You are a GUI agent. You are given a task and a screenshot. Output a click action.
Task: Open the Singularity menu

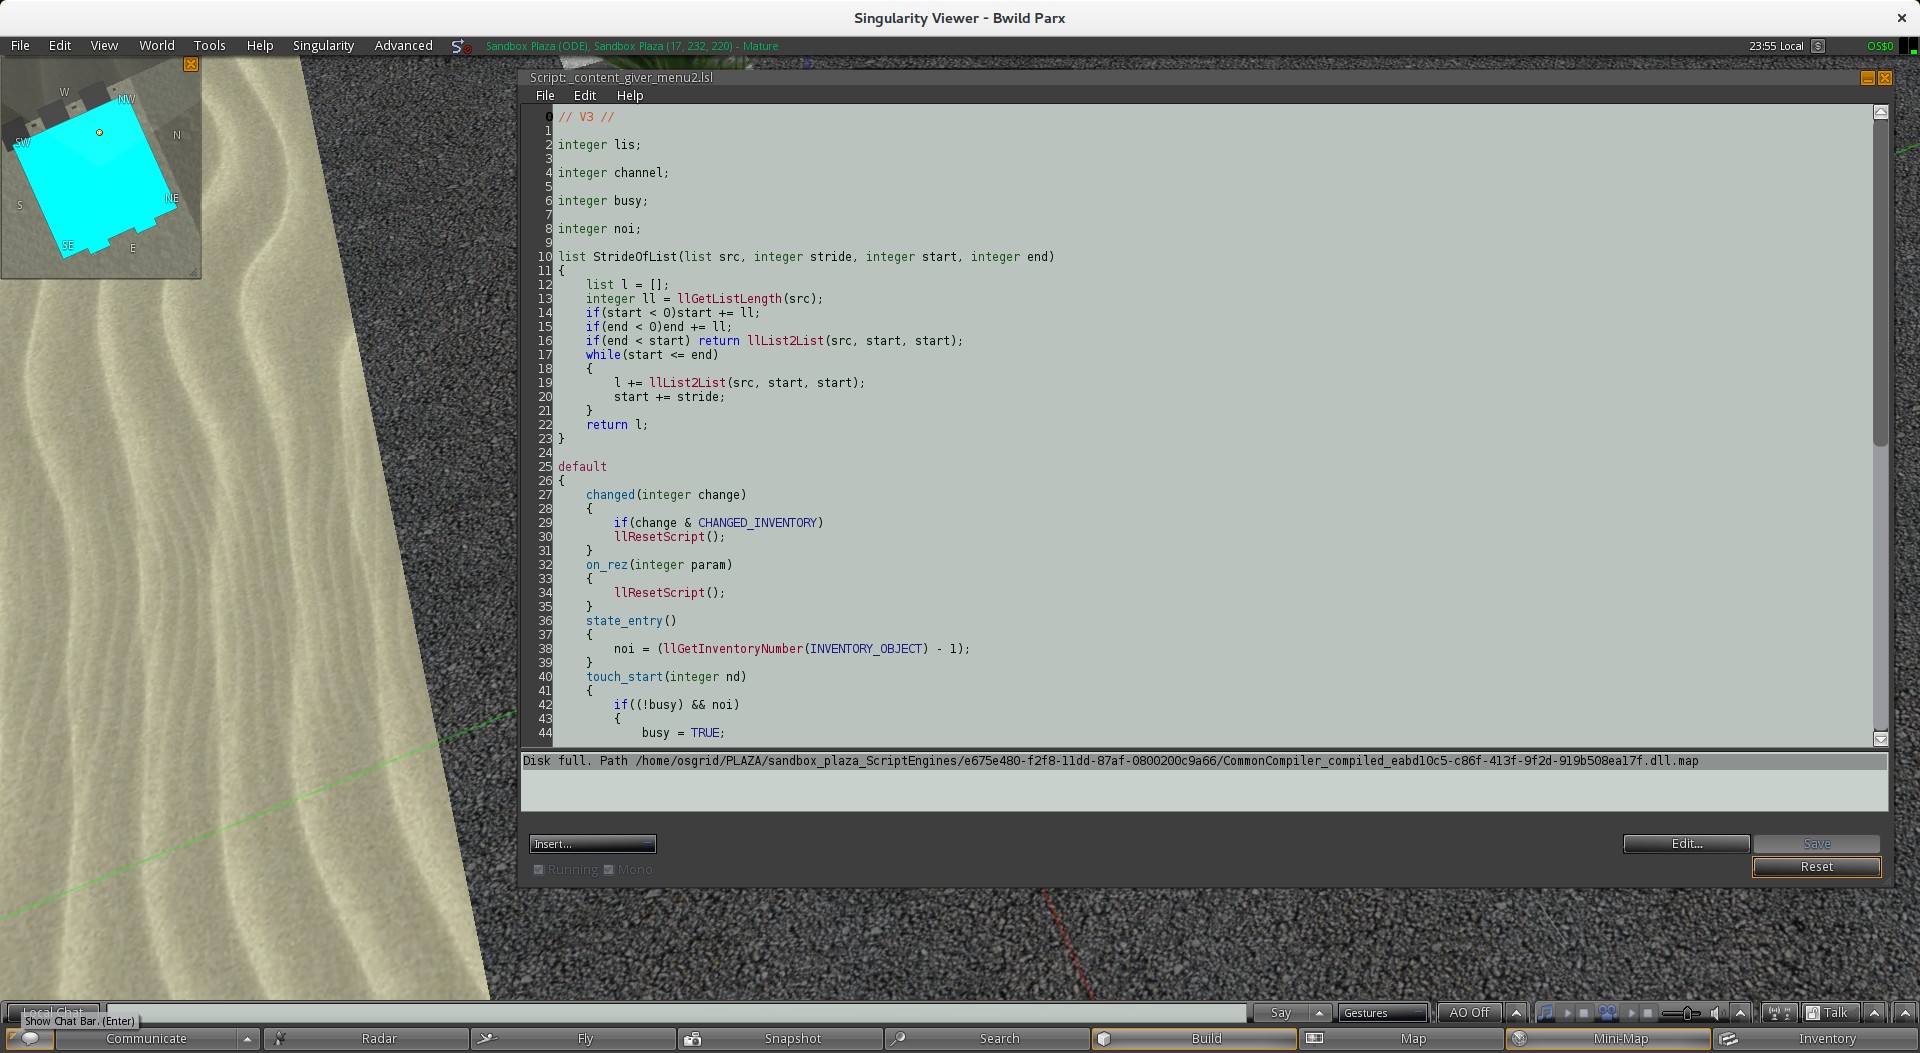tap(323, 46)
